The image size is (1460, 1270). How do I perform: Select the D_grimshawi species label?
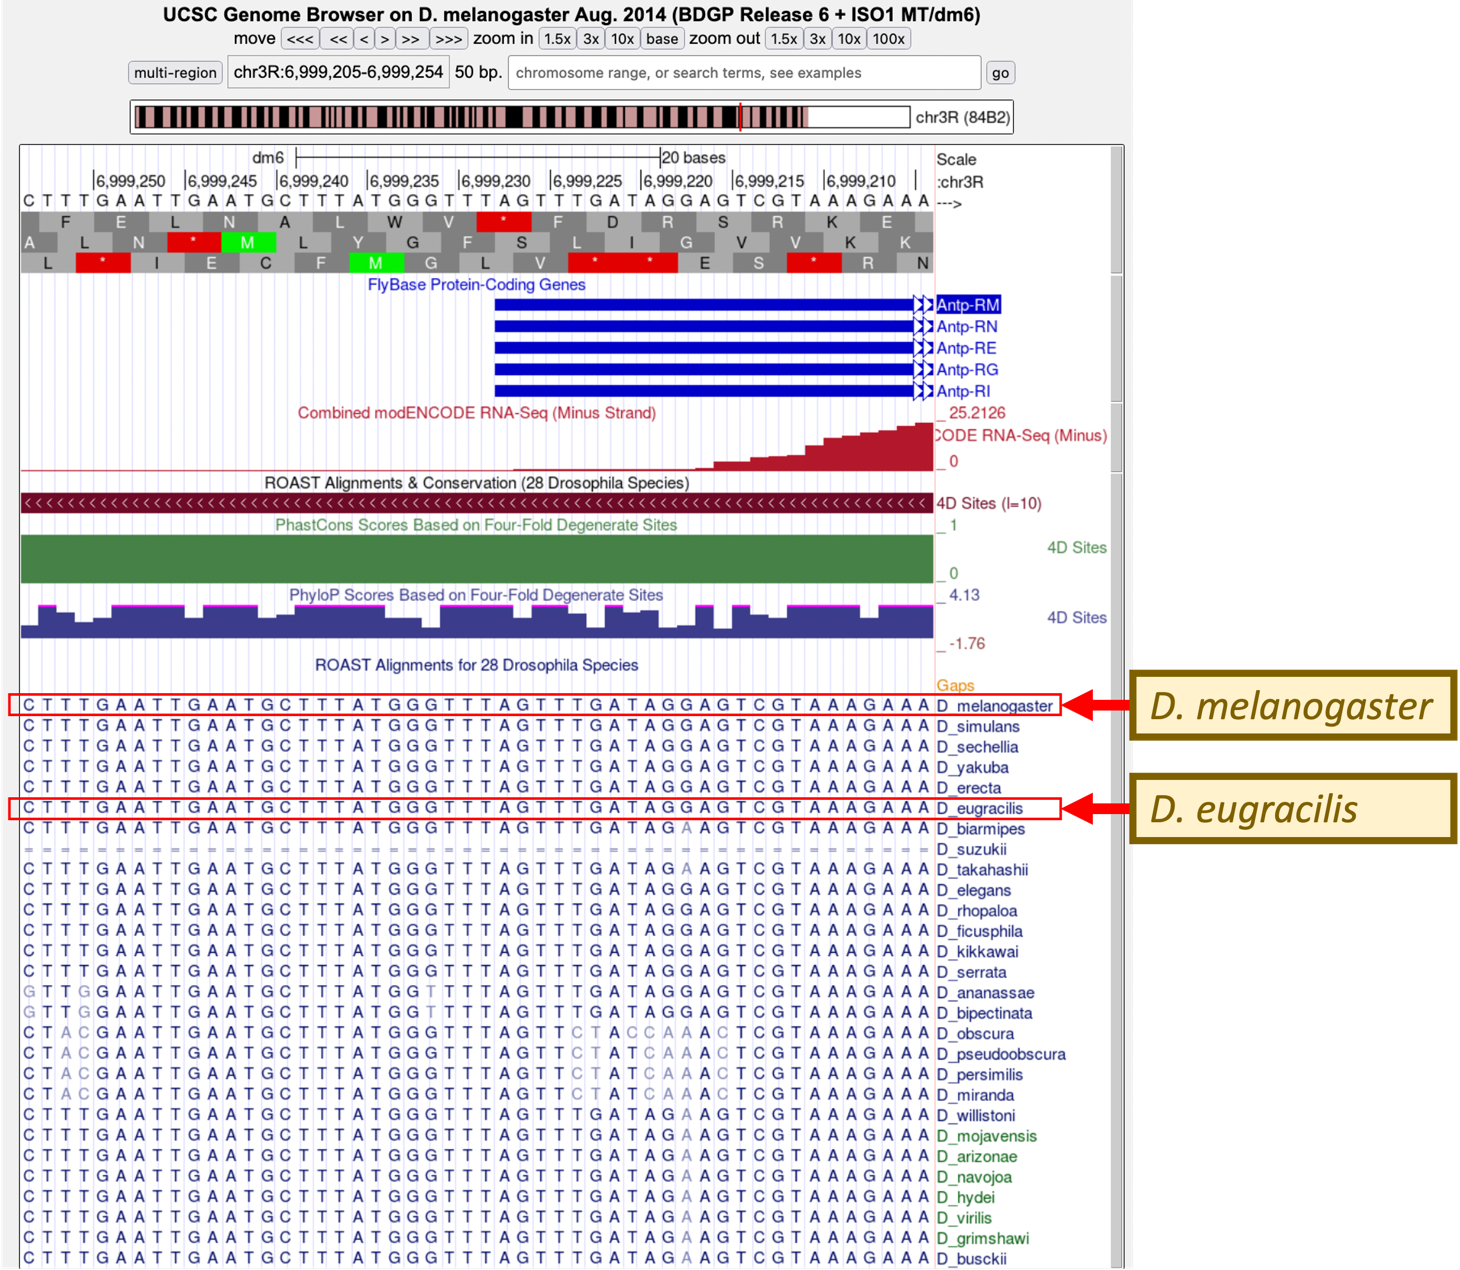click(982, 1239)
